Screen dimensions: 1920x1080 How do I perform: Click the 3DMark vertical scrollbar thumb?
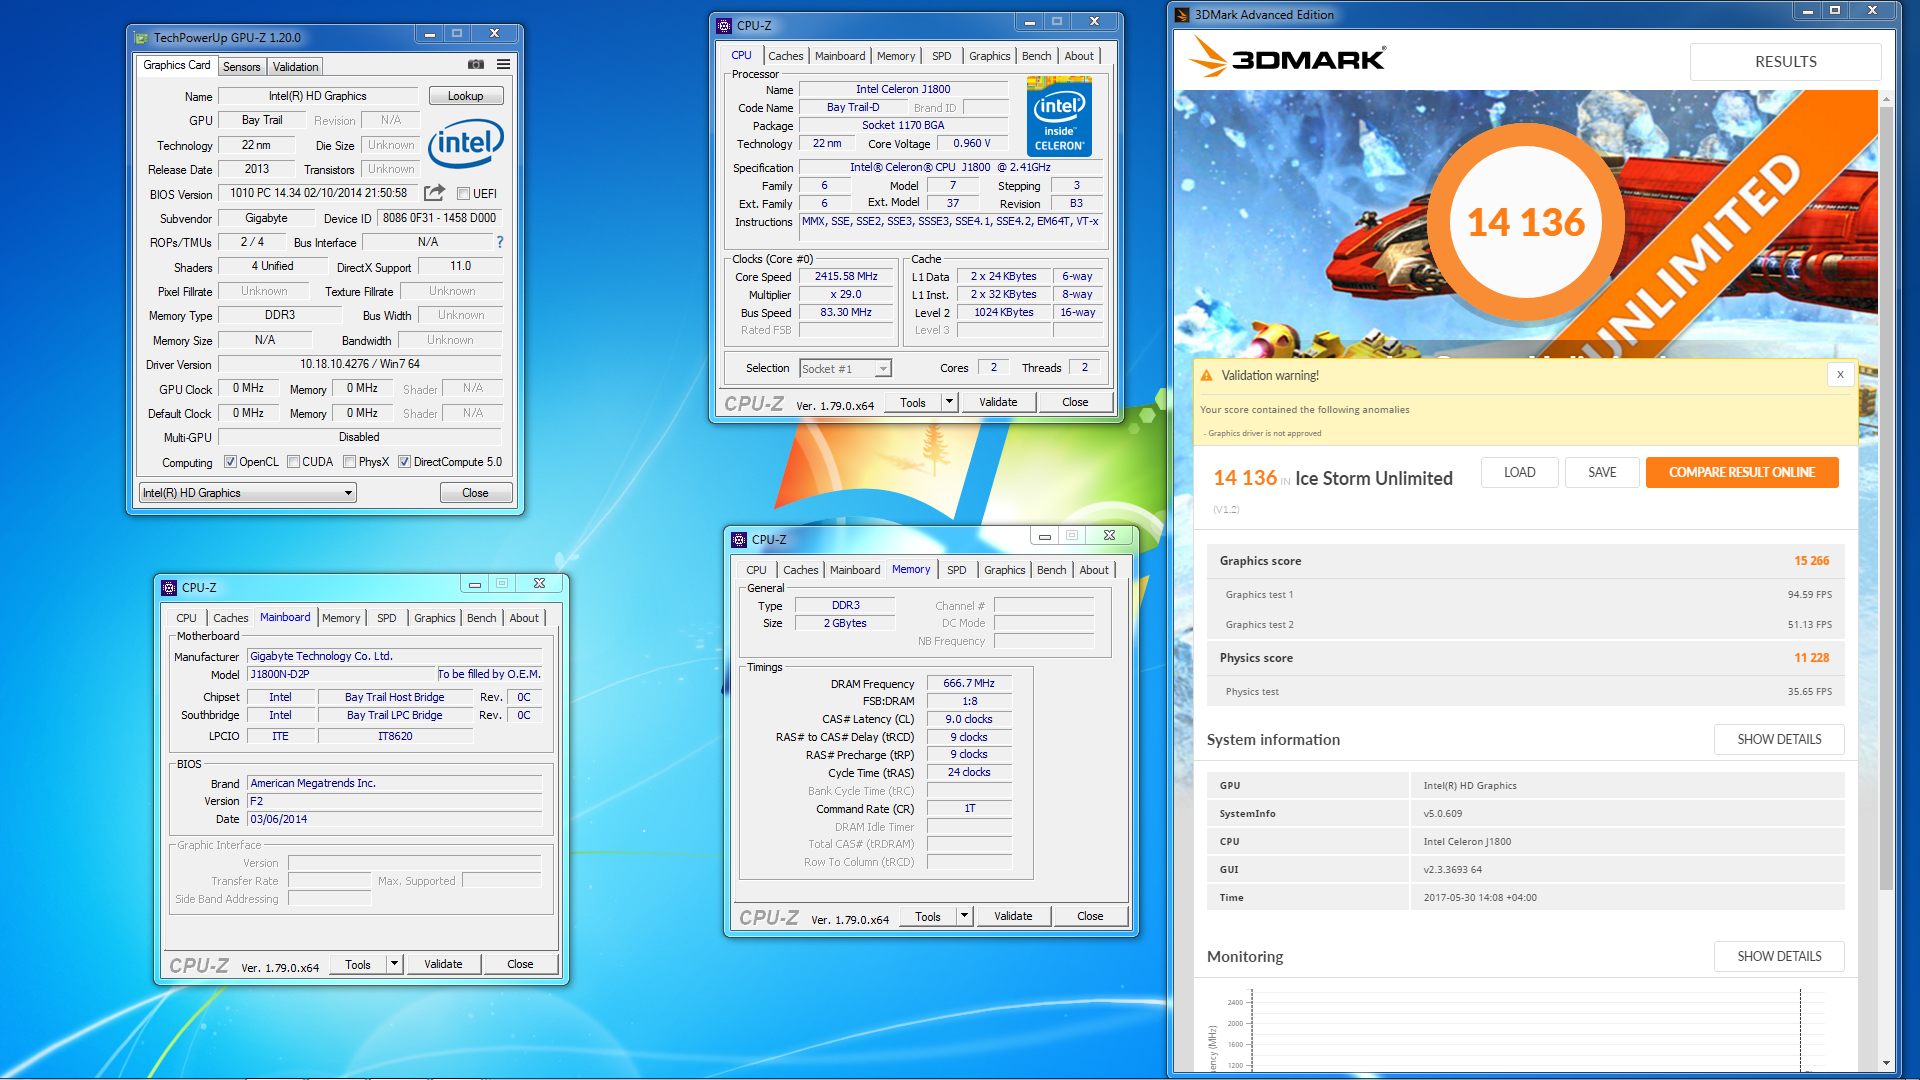click(x=1886, y=498)
